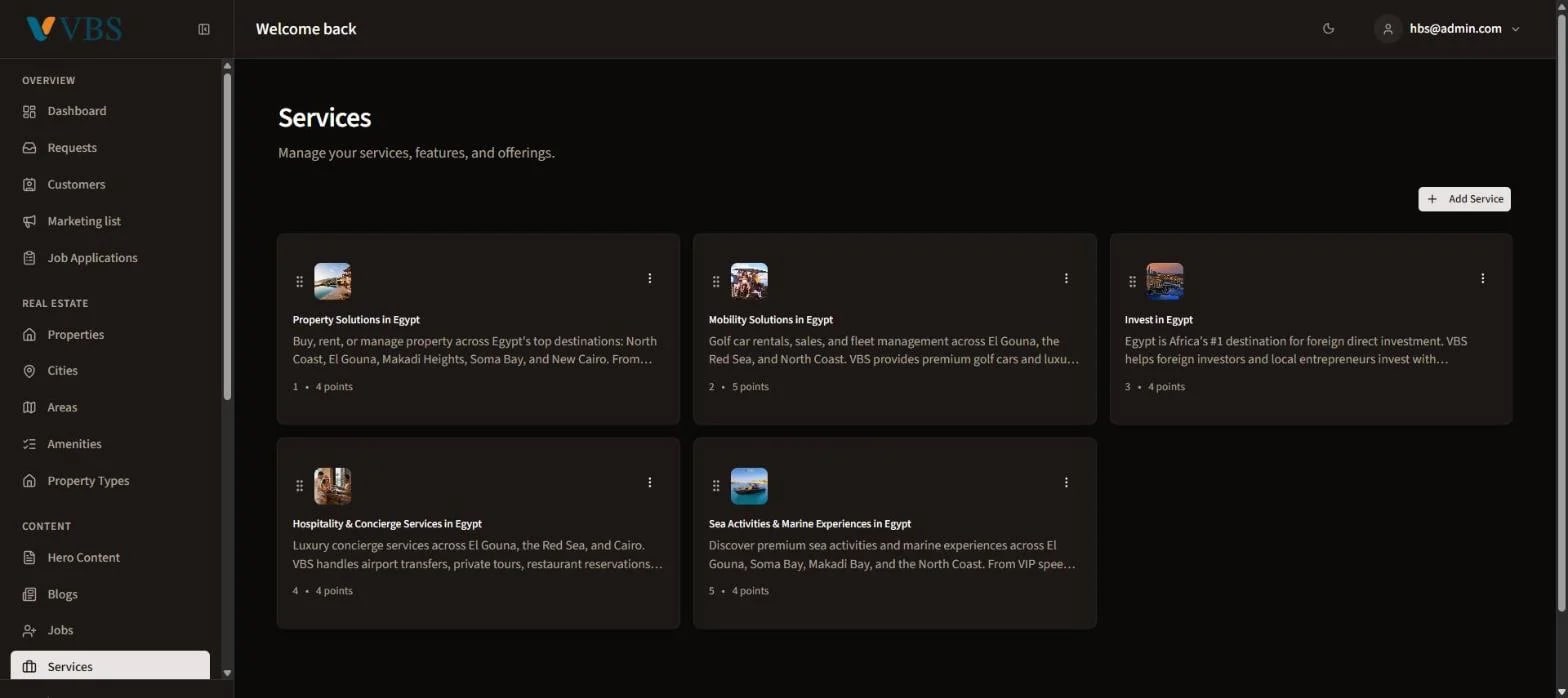Click the Hero Content document icon
This screenshot has width=1568, height=698.
[29, 557]
